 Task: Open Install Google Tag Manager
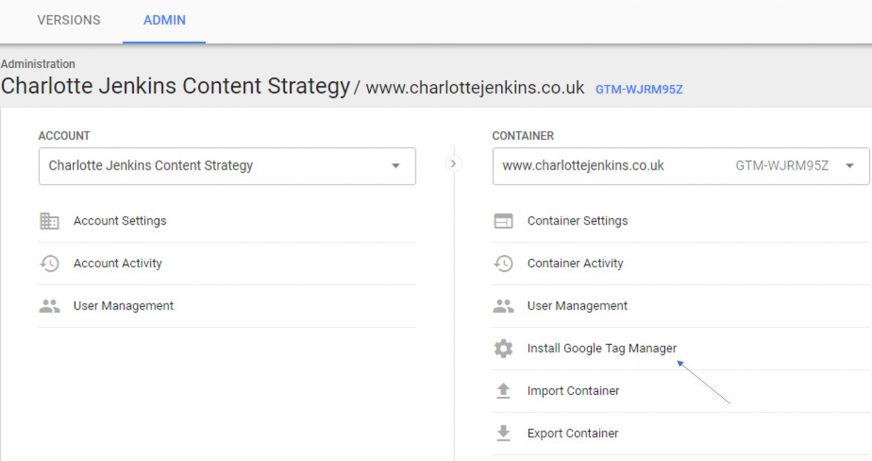coord(602,349)
